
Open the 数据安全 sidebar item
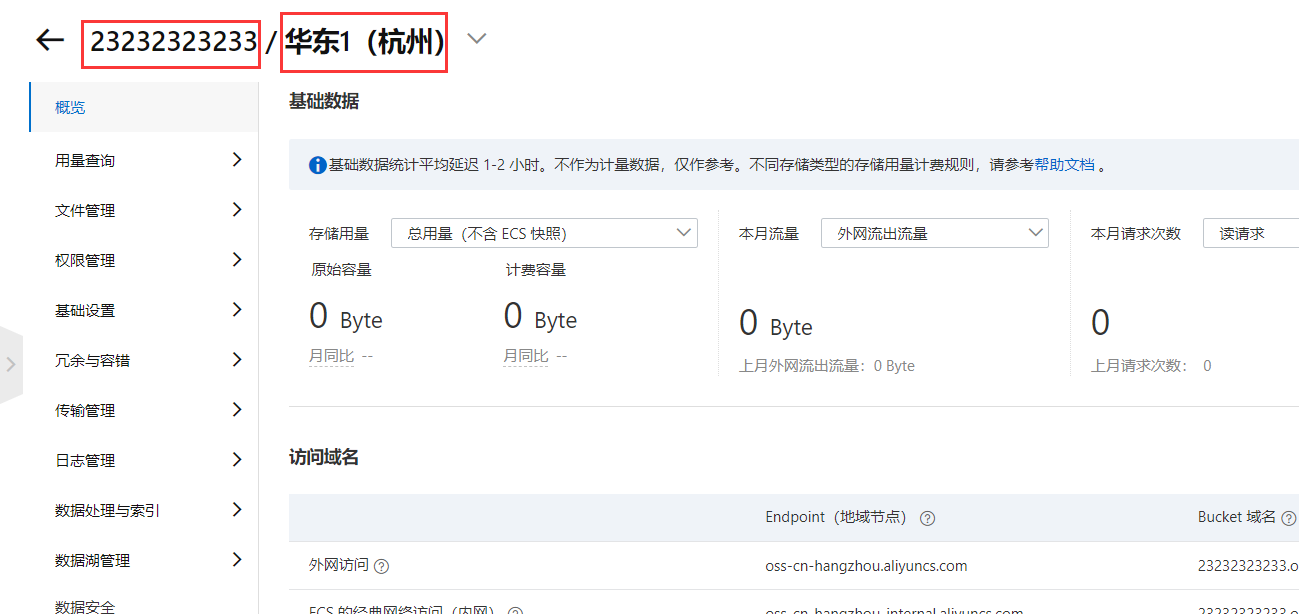[x=85, y=606]
